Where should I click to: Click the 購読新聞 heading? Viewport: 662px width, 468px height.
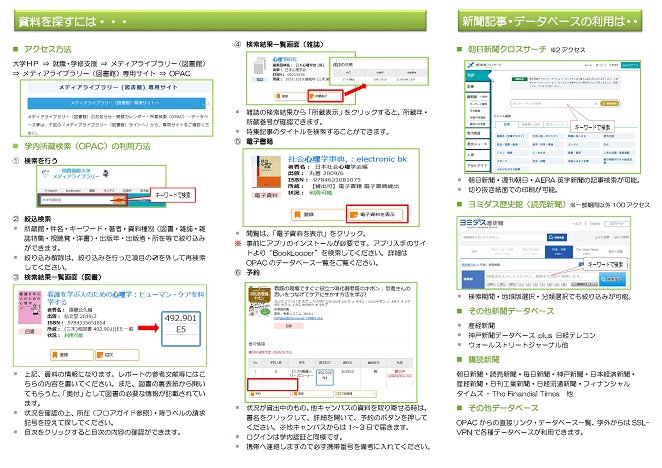(x=483, y=359)
